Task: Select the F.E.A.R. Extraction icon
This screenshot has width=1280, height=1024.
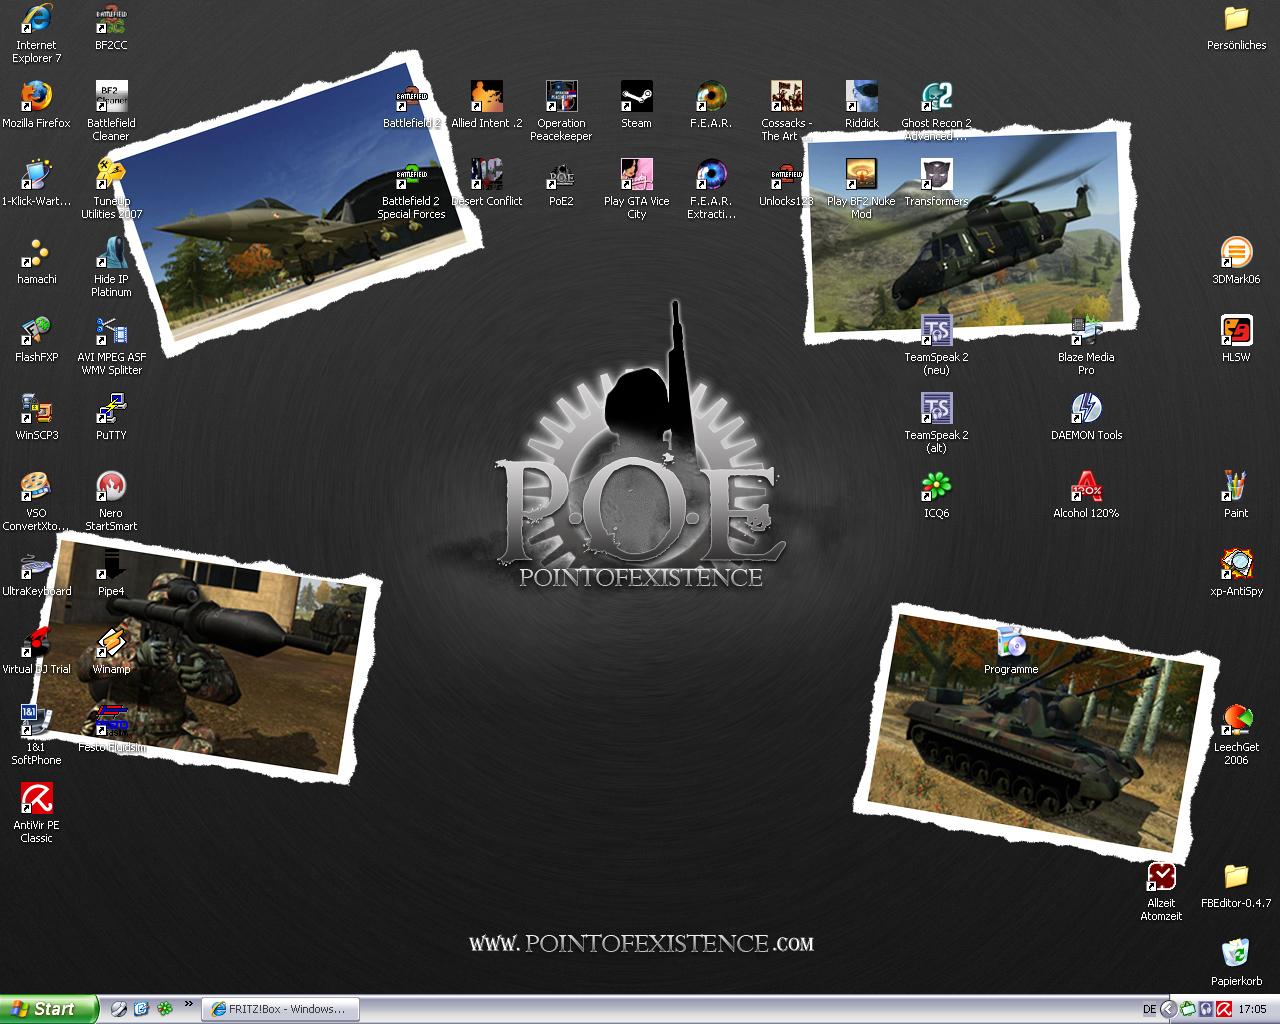Action: [711, 175]
